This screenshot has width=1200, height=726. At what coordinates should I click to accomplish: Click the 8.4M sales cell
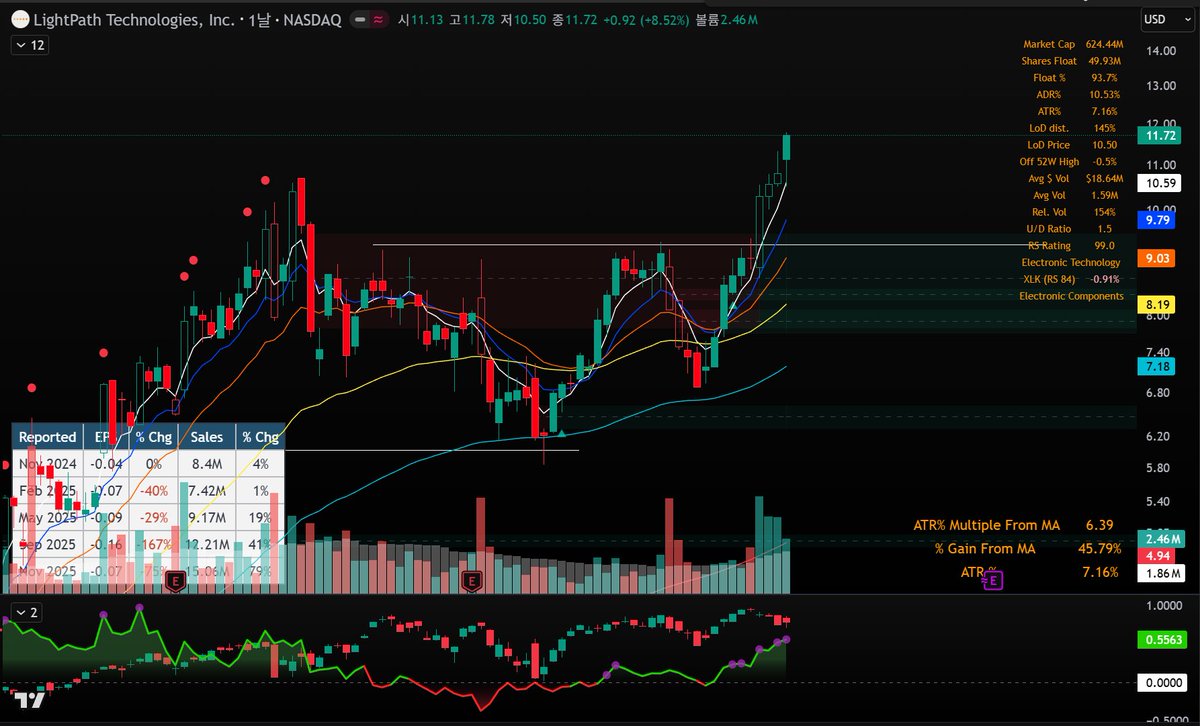[207, 464]
